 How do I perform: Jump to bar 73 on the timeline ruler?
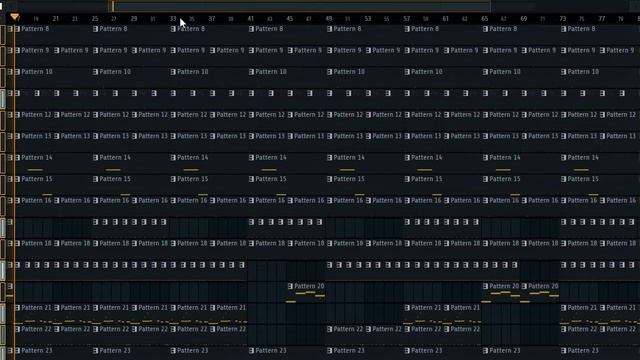[563, 19]
